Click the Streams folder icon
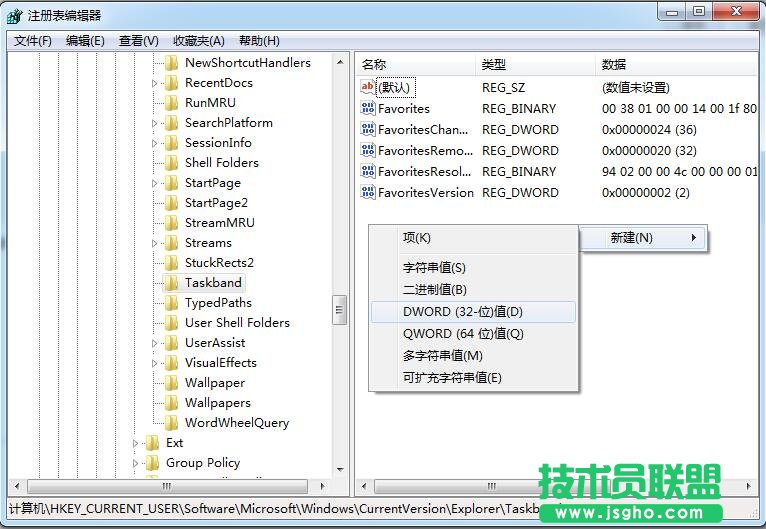The width and height of the screenshot is (766, 529). 171,243
